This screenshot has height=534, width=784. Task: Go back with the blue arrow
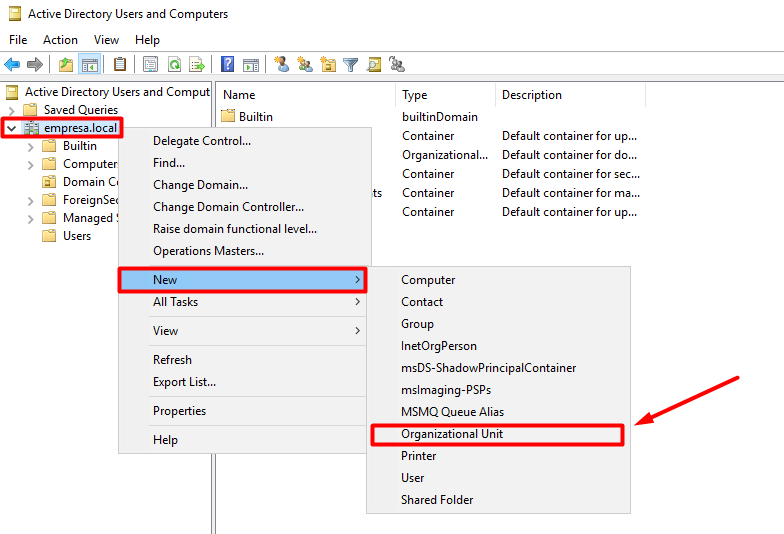(12, 64)
